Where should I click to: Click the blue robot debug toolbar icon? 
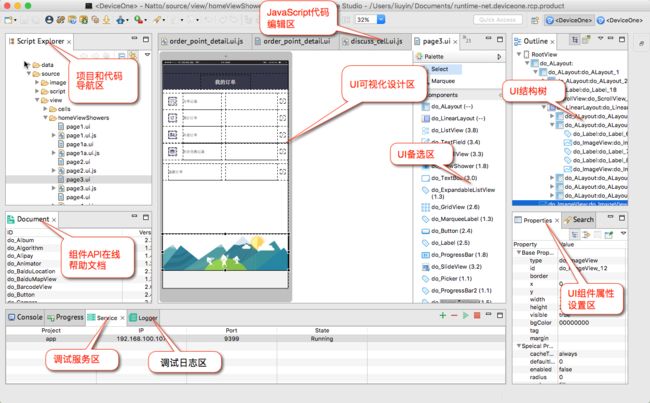click(x=121, y=19)
